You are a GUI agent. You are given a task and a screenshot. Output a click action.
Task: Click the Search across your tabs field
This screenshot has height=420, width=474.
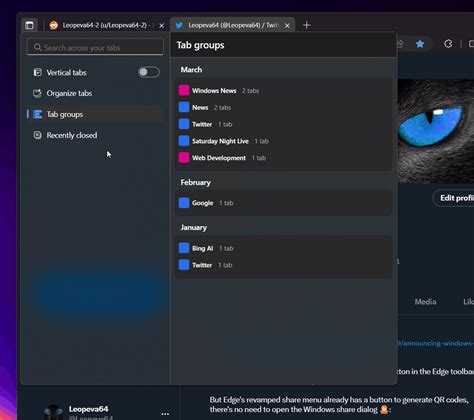click(x=95, y=47)
